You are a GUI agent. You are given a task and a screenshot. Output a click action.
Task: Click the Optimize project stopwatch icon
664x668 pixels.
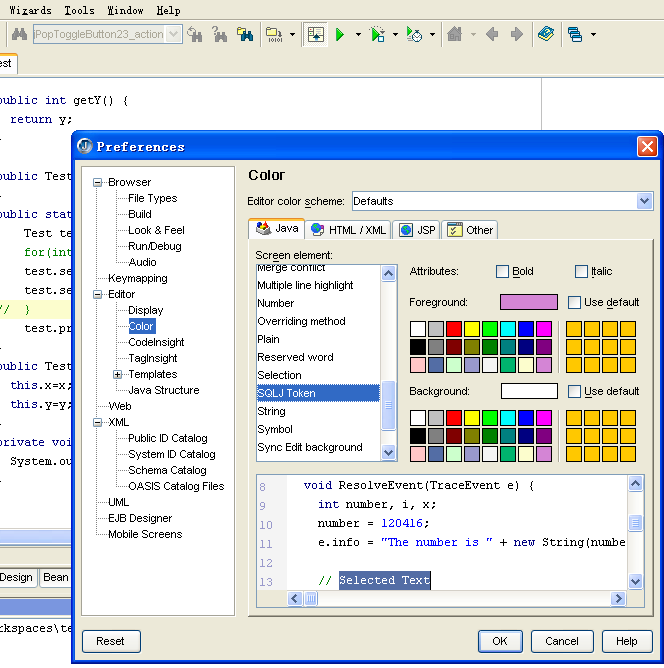tap(414, 35)
